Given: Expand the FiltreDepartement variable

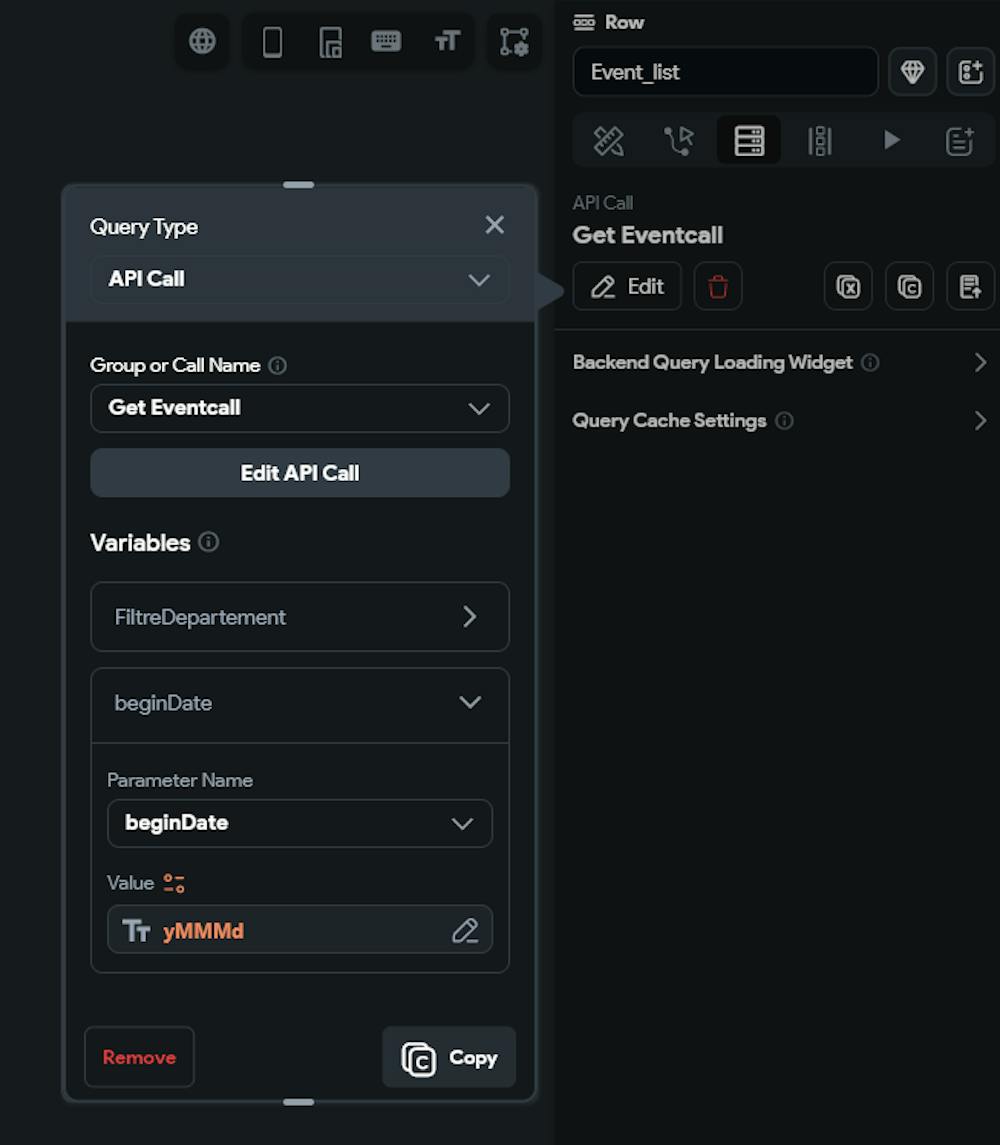Looking at the screenshot, I should [299, 617].
